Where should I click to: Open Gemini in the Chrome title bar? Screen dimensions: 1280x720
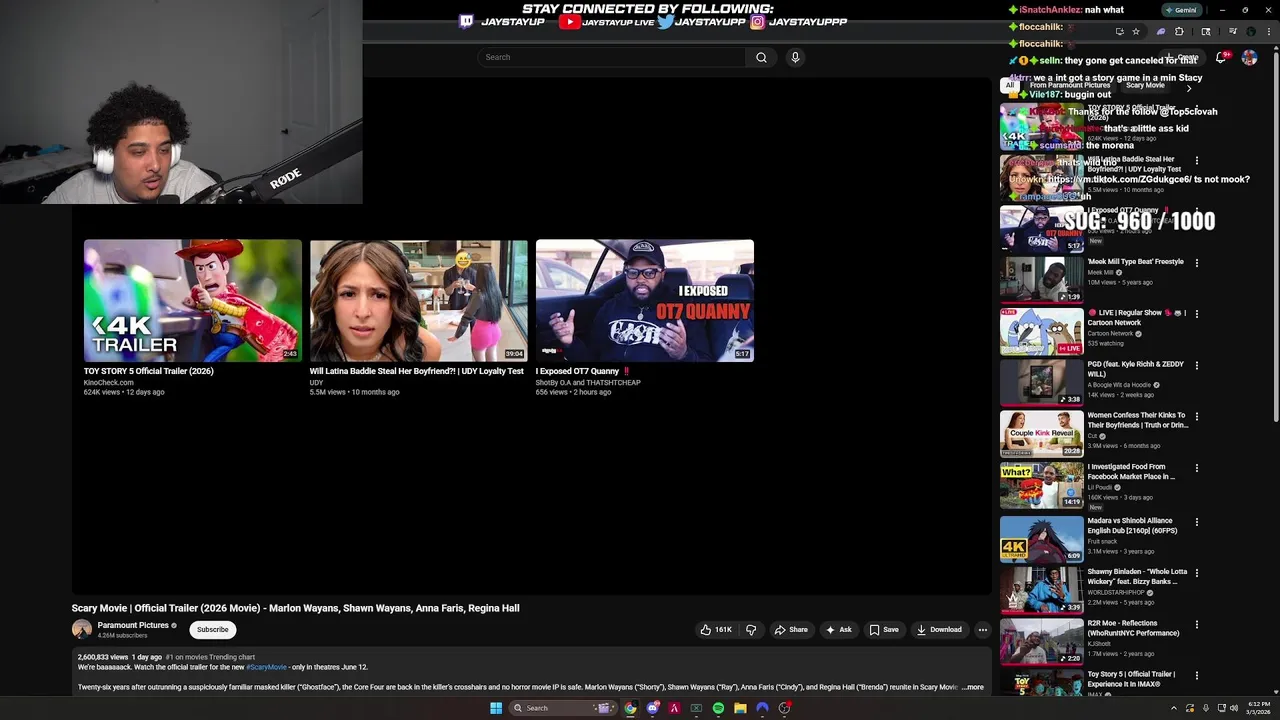click(x=1181, y=10)
